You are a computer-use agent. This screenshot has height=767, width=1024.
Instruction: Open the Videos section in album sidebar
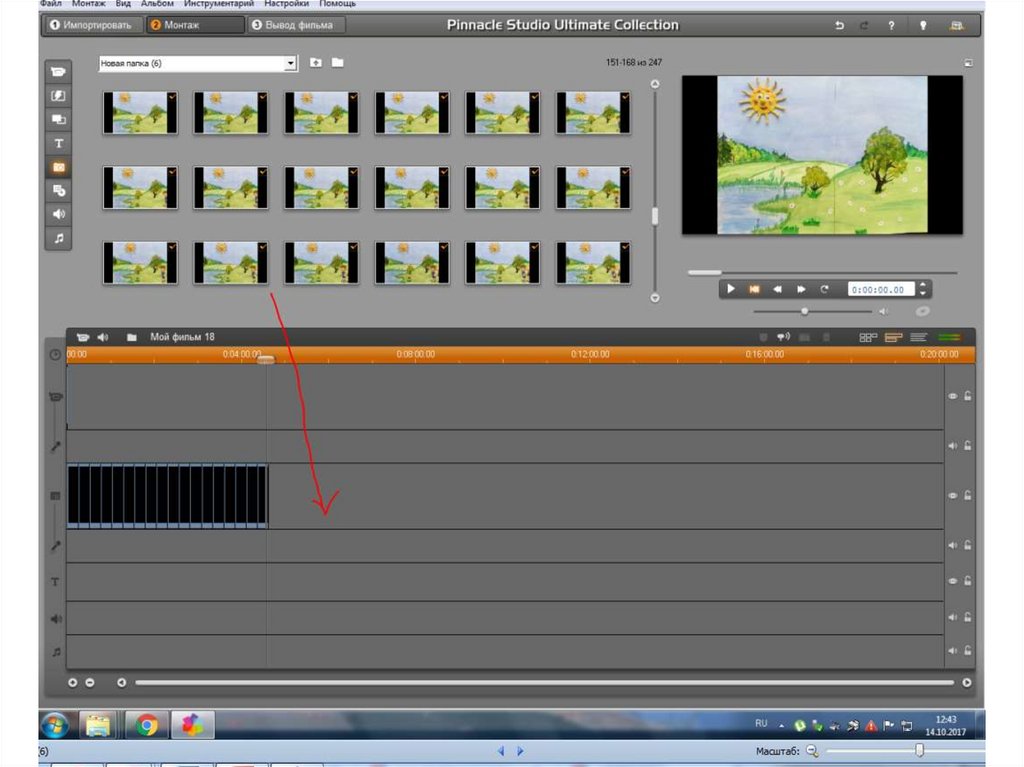click(59, 71)
